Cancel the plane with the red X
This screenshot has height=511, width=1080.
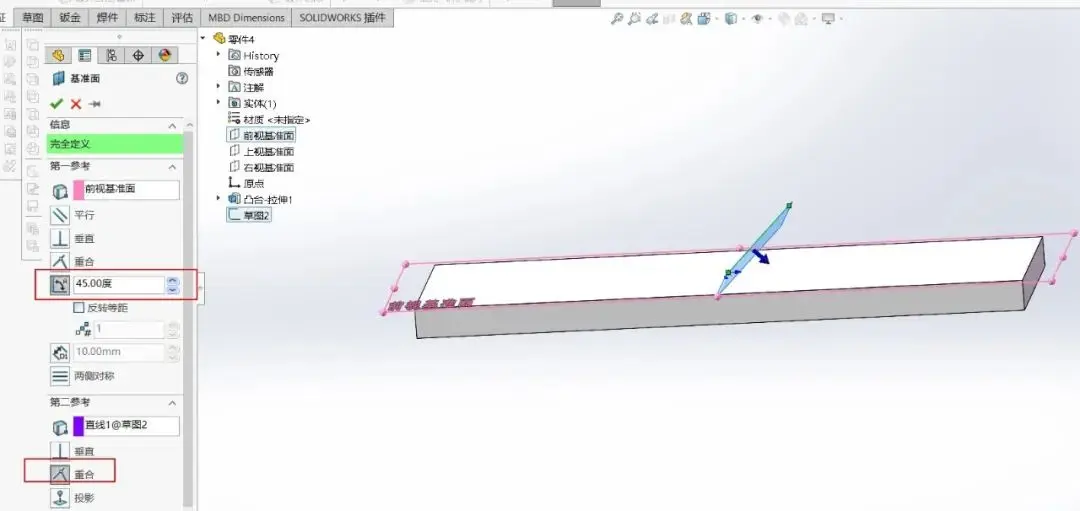point(76,104)
